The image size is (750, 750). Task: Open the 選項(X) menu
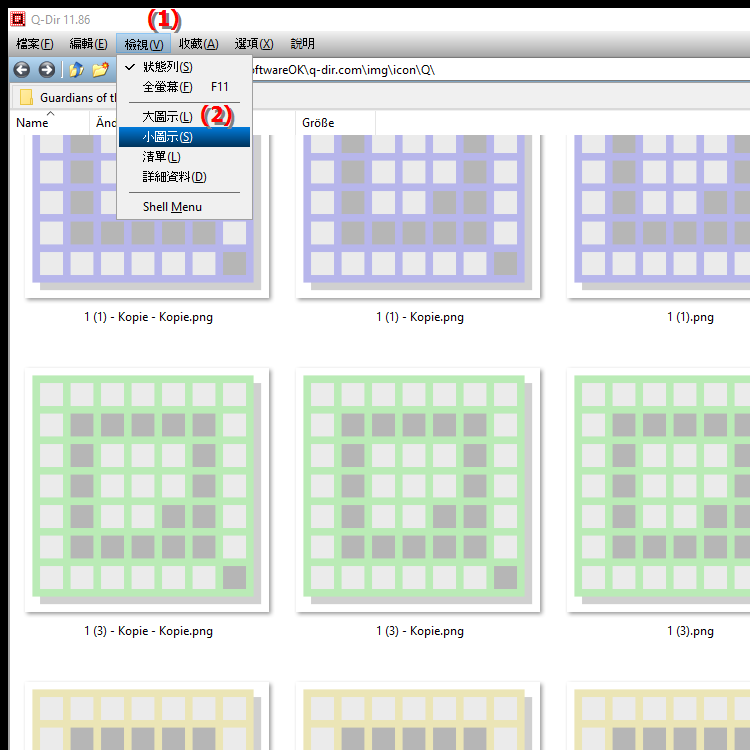pyautogui.click(x=254, y=44)
